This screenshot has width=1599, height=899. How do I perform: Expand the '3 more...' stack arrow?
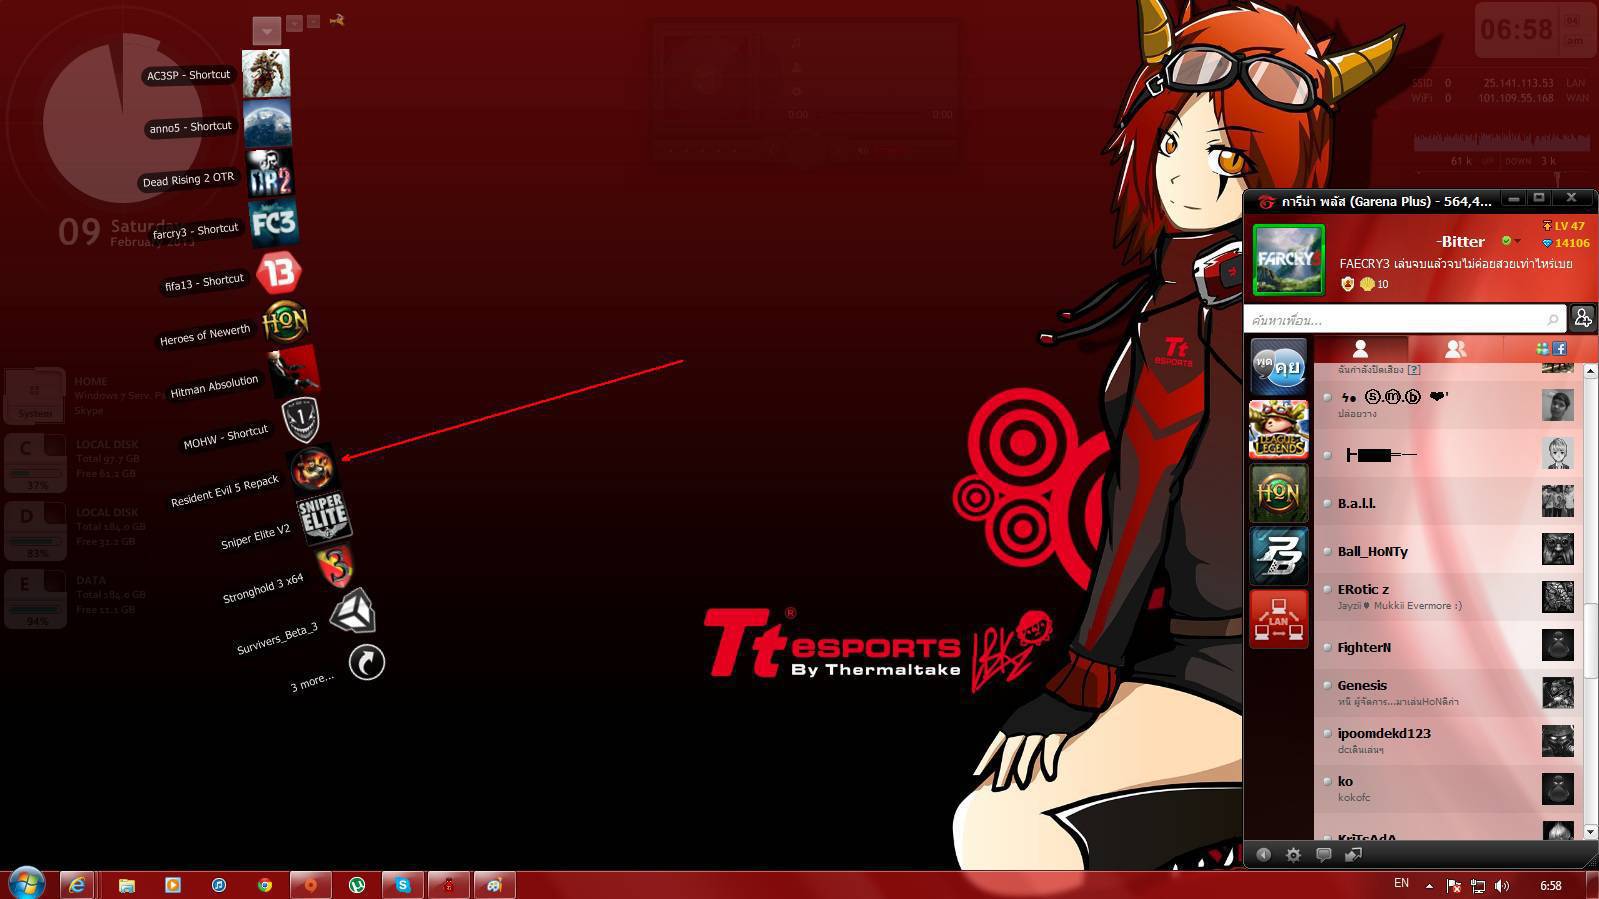(367, 662)
